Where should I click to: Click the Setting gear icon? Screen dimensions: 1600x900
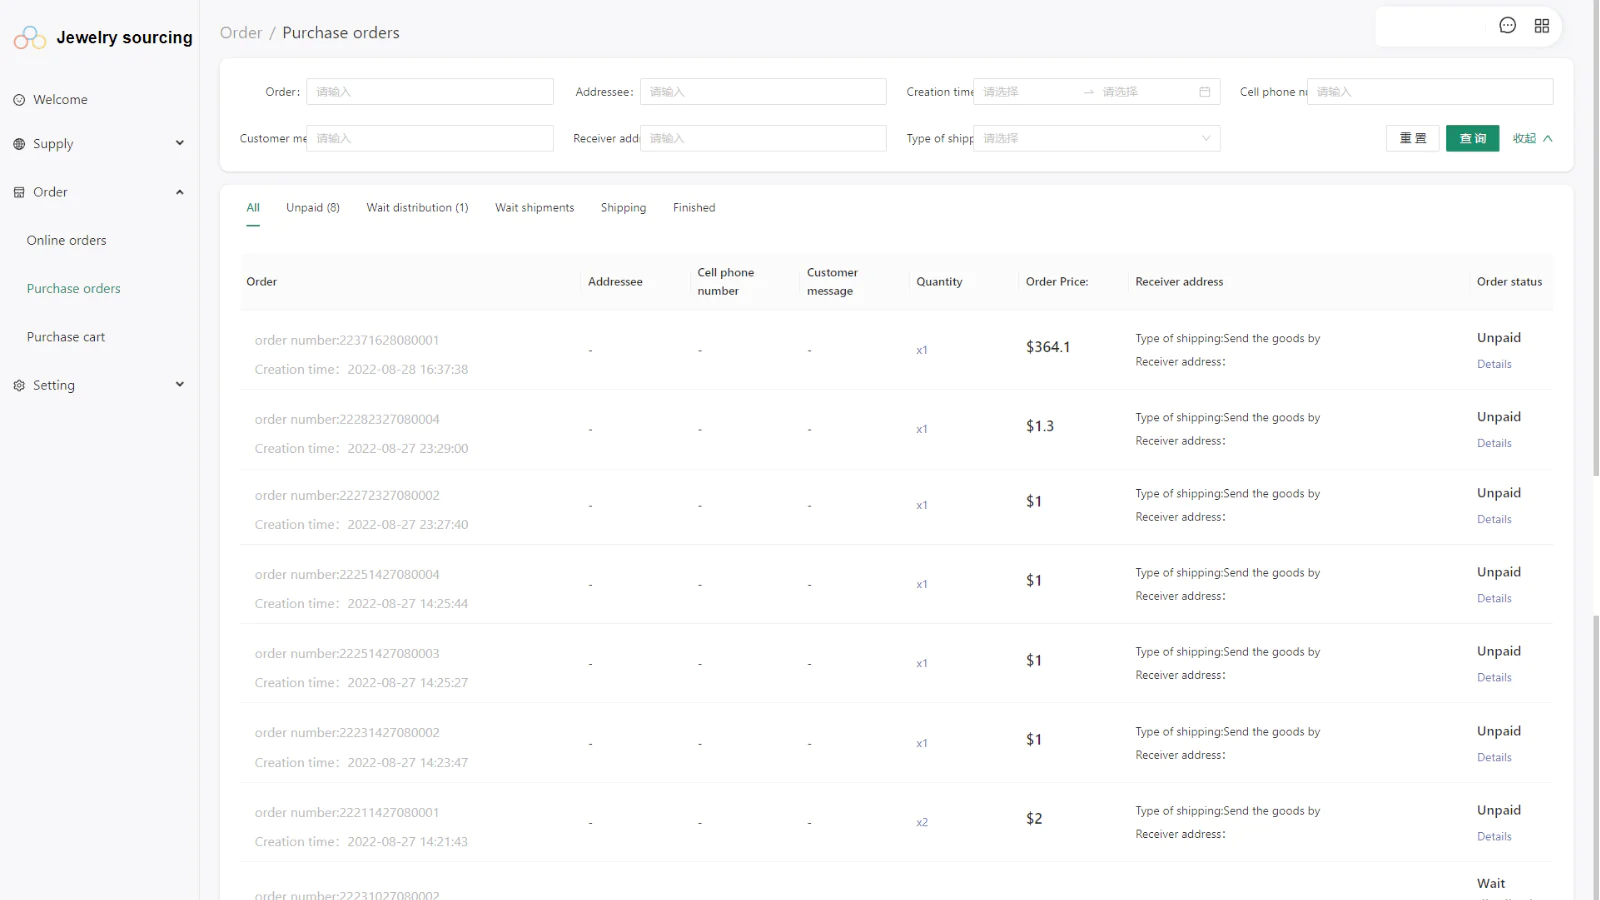click(x=19, y=385)
